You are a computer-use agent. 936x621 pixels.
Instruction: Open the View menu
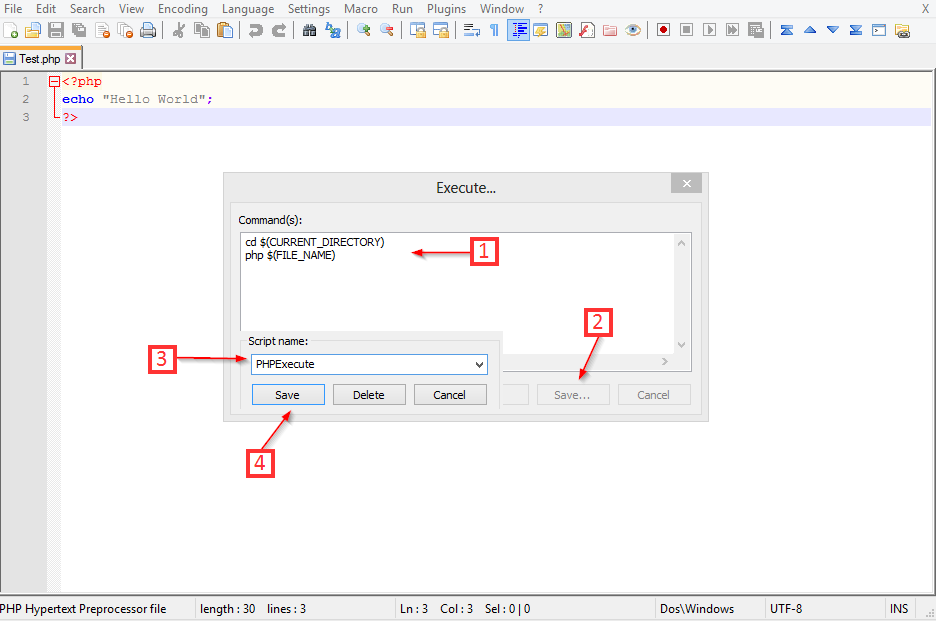(x=131, y=9)
